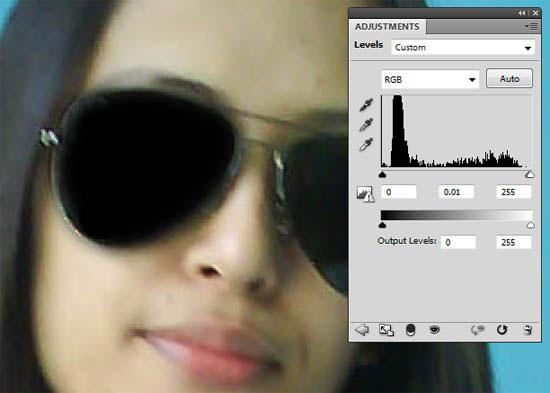The height and width of the screenshot is (393, 550).
Task: Click the return to adjustment list arrow
Action: (x=362, y=330)
